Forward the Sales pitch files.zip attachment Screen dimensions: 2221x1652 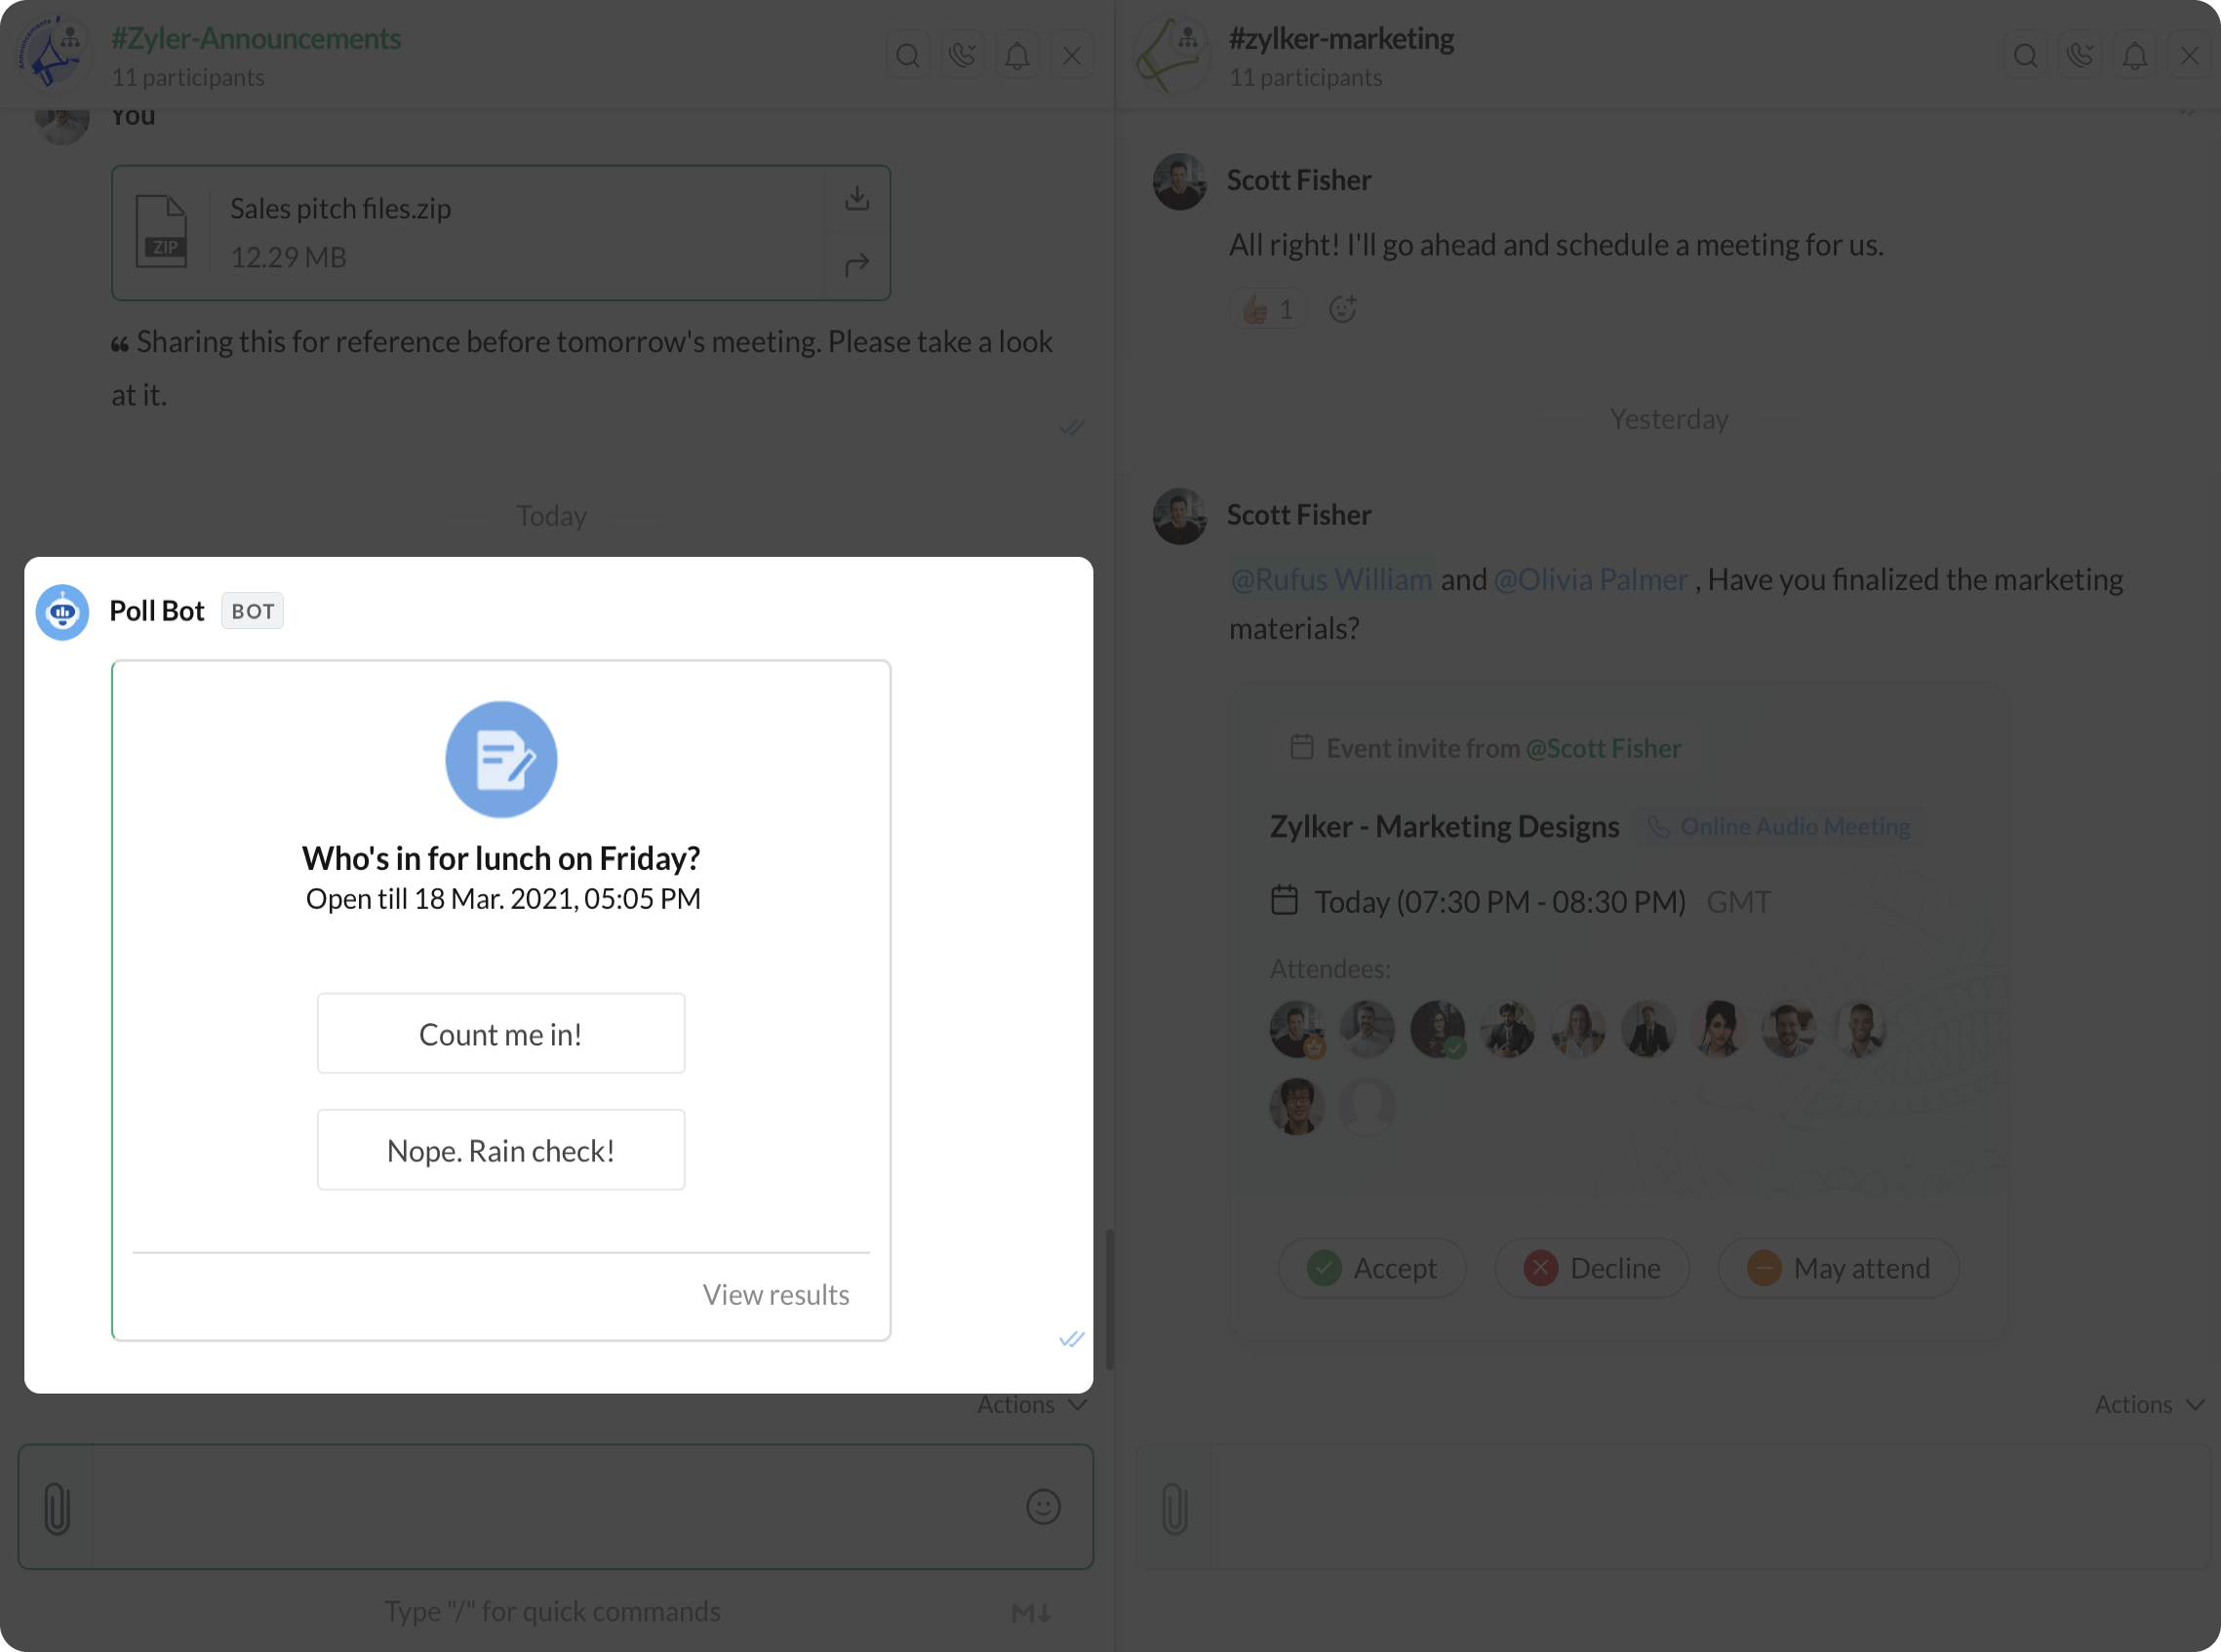(856, 265)
